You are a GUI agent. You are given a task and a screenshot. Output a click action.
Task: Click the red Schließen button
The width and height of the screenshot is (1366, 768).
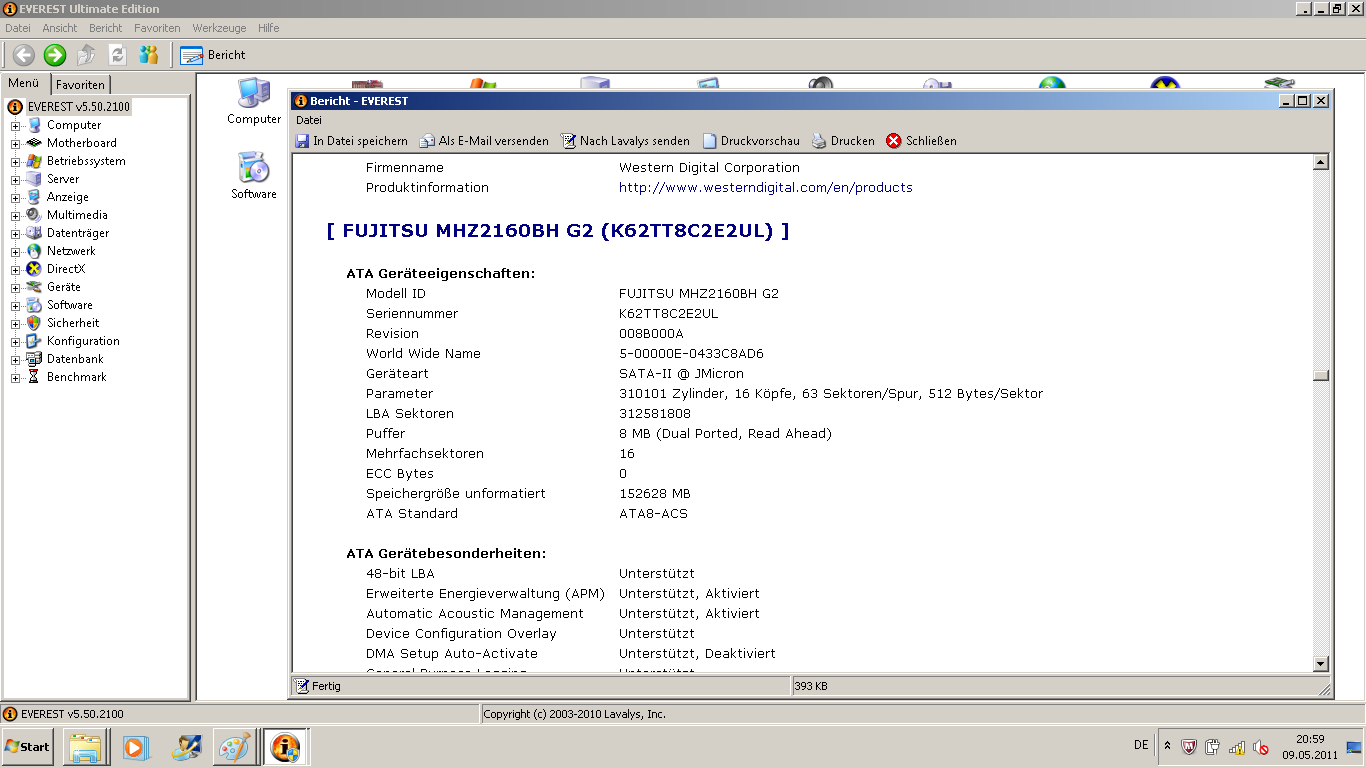pos(922,141)
